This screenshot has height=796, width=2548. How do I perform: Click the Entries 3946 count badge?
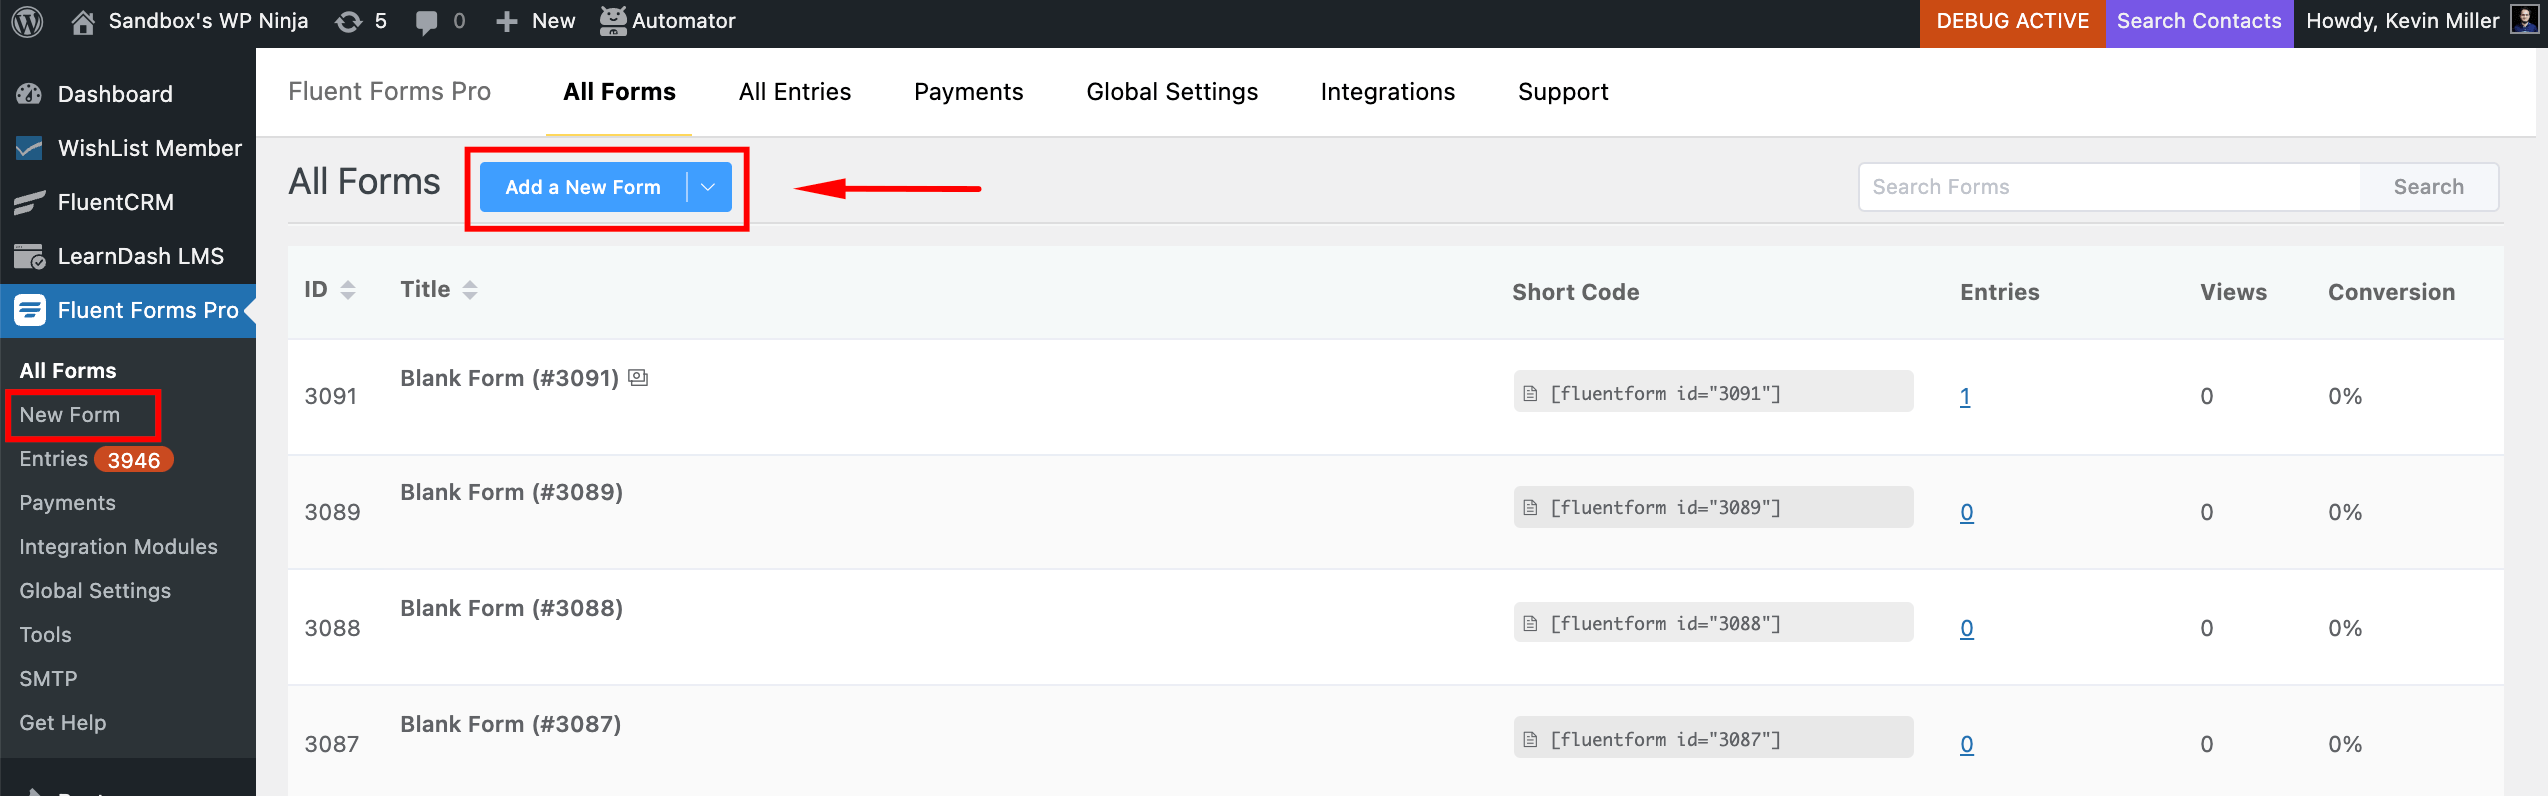pyautogui.click(x=134, y=459)
